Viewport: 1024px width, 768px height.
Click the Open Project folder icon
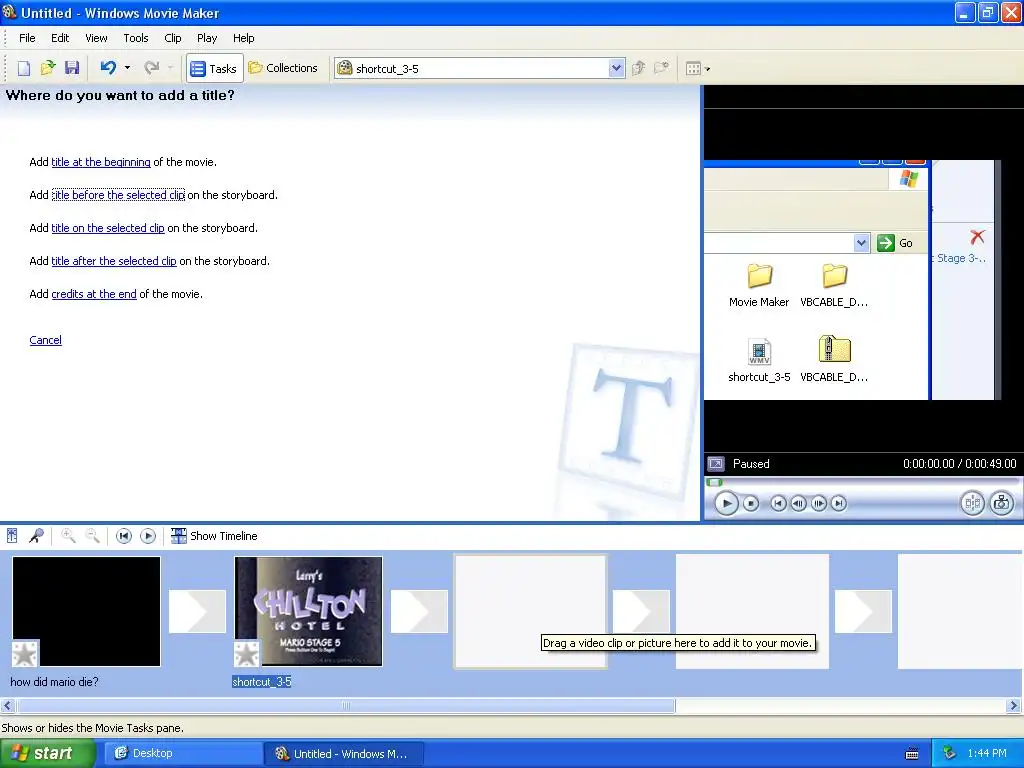pos(48,68)
